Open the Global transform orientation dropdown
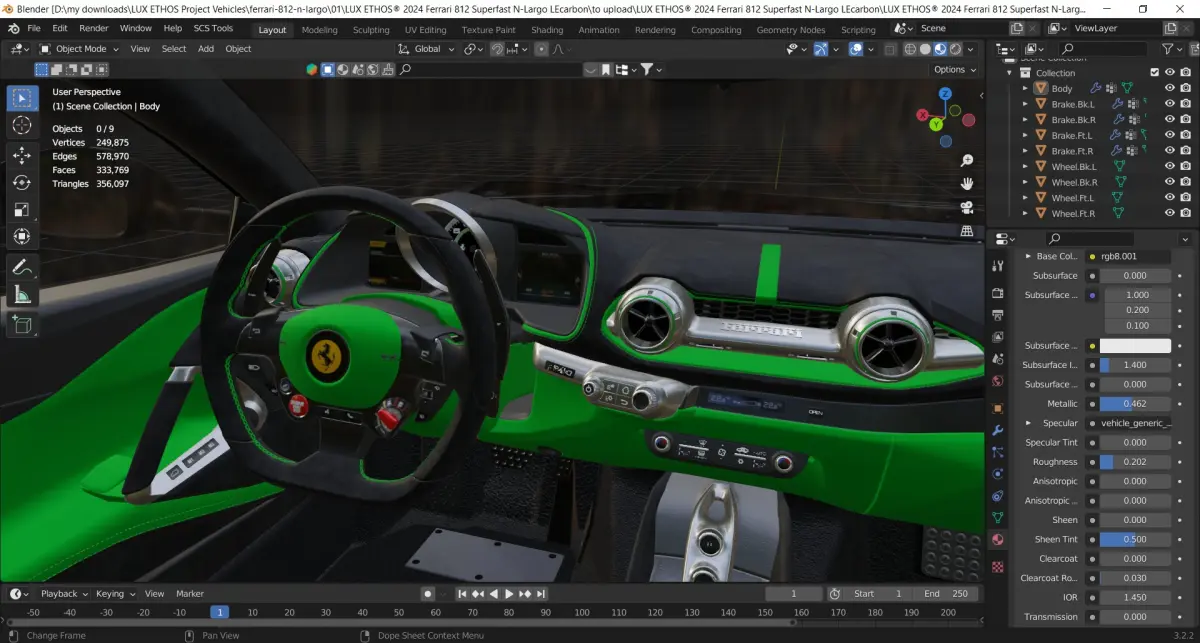 (x=426, y=48)
